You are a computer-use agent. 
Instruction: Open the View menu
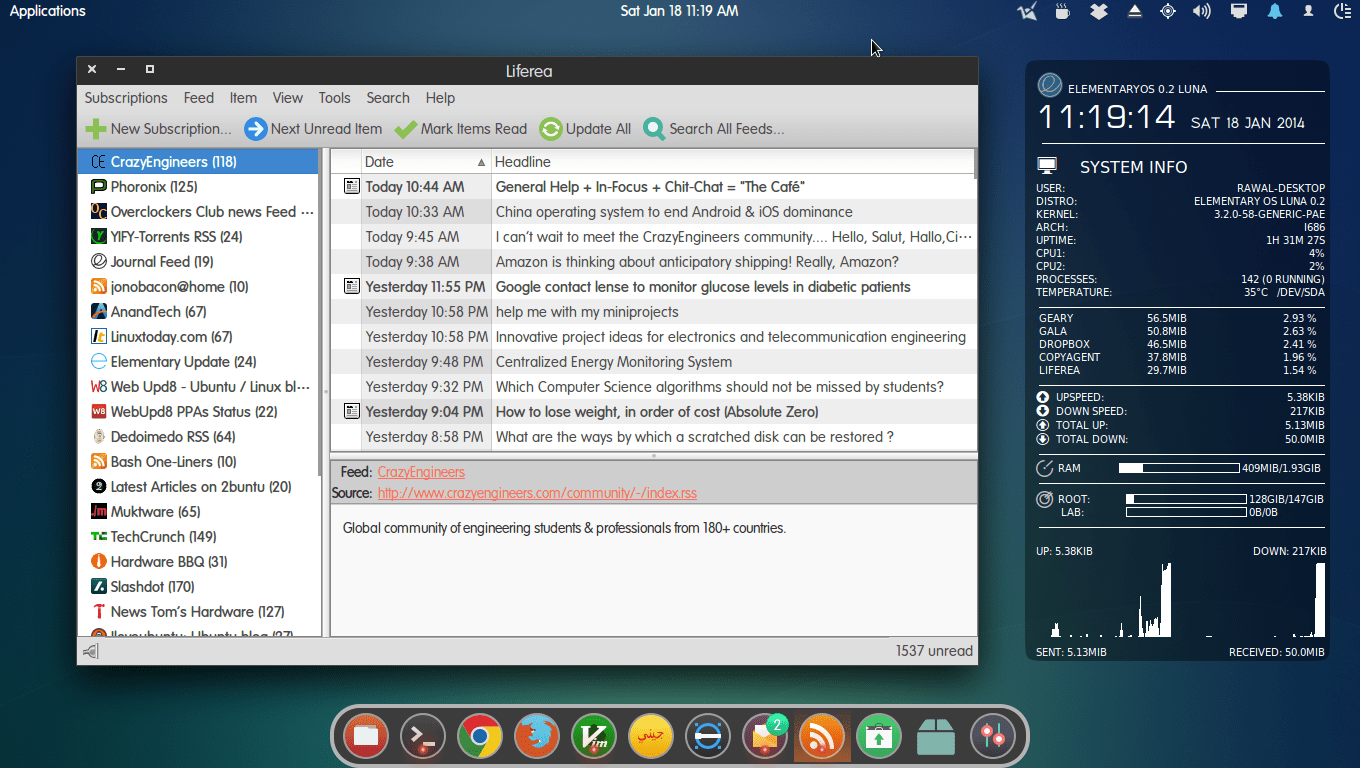click(288, 98)
